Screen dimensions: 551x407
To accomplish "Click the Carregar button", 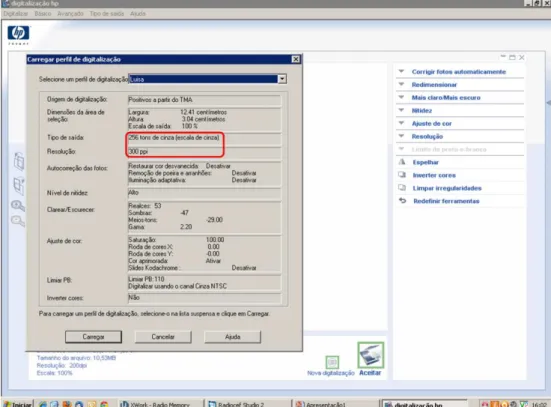I will 93,337.
